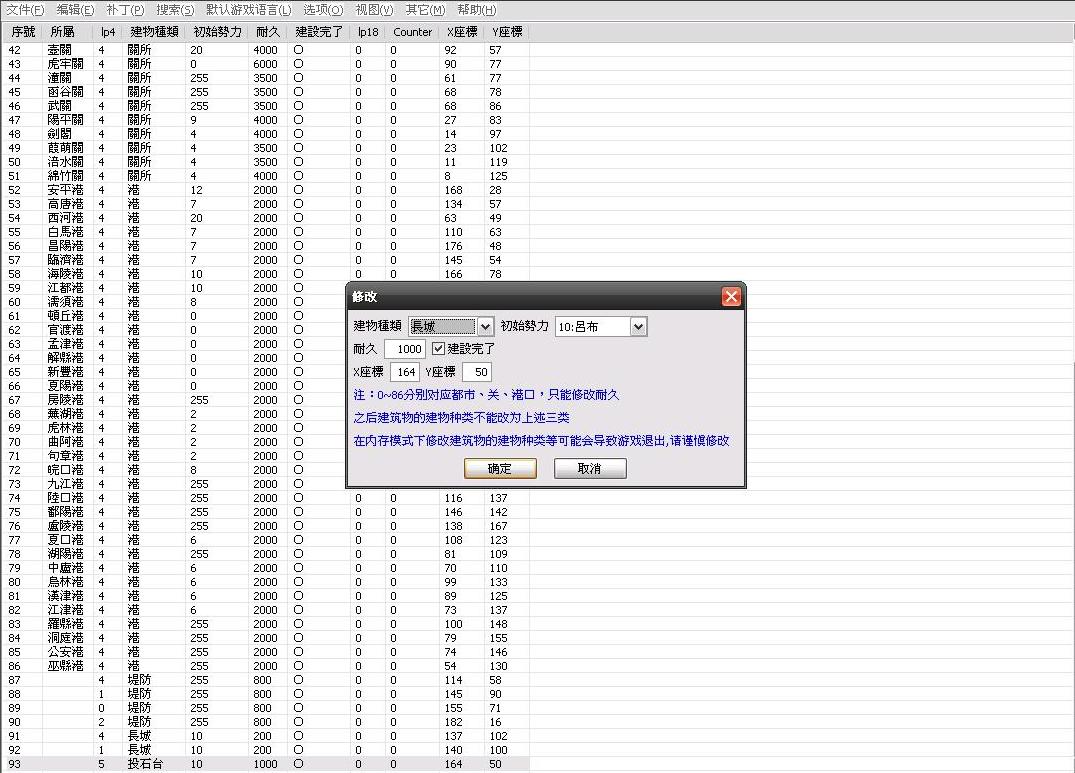Click the Y座標 column header

[507, 32]
